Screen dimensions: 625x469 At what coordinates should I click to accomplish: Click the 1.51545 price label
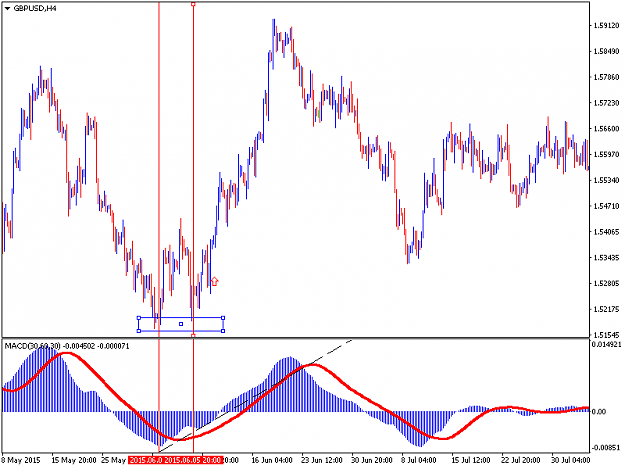tap(606, 335)
